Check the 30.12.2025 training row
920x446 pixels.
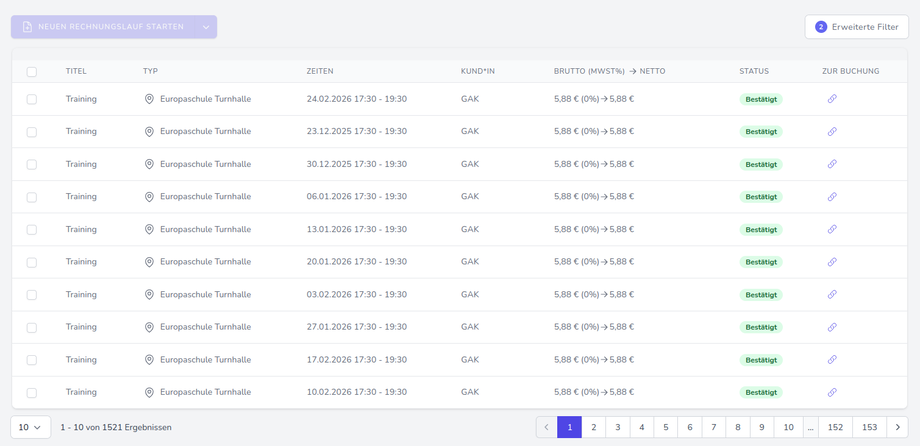click(x=32, y=164)
